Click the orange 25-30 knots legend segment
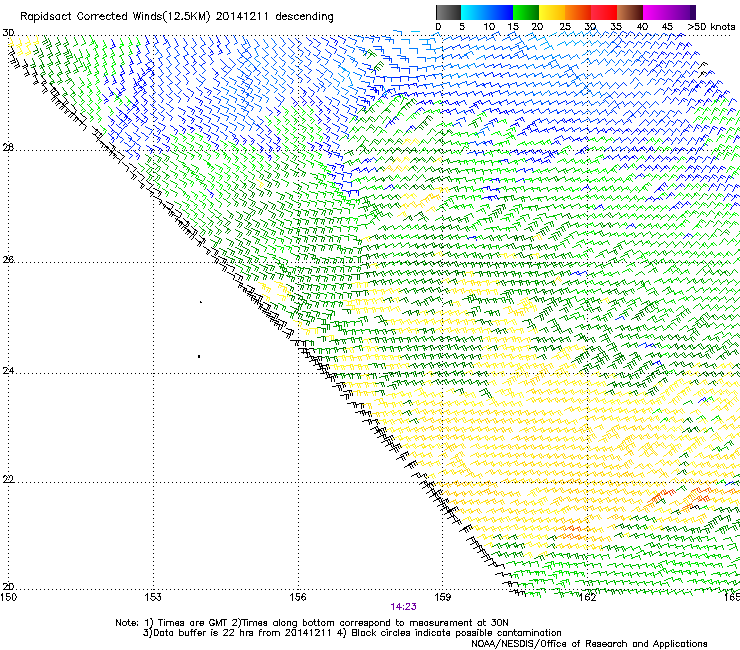The width and height of the screenshot is (740, 650). pyautogui.click(x=578, y=12)
